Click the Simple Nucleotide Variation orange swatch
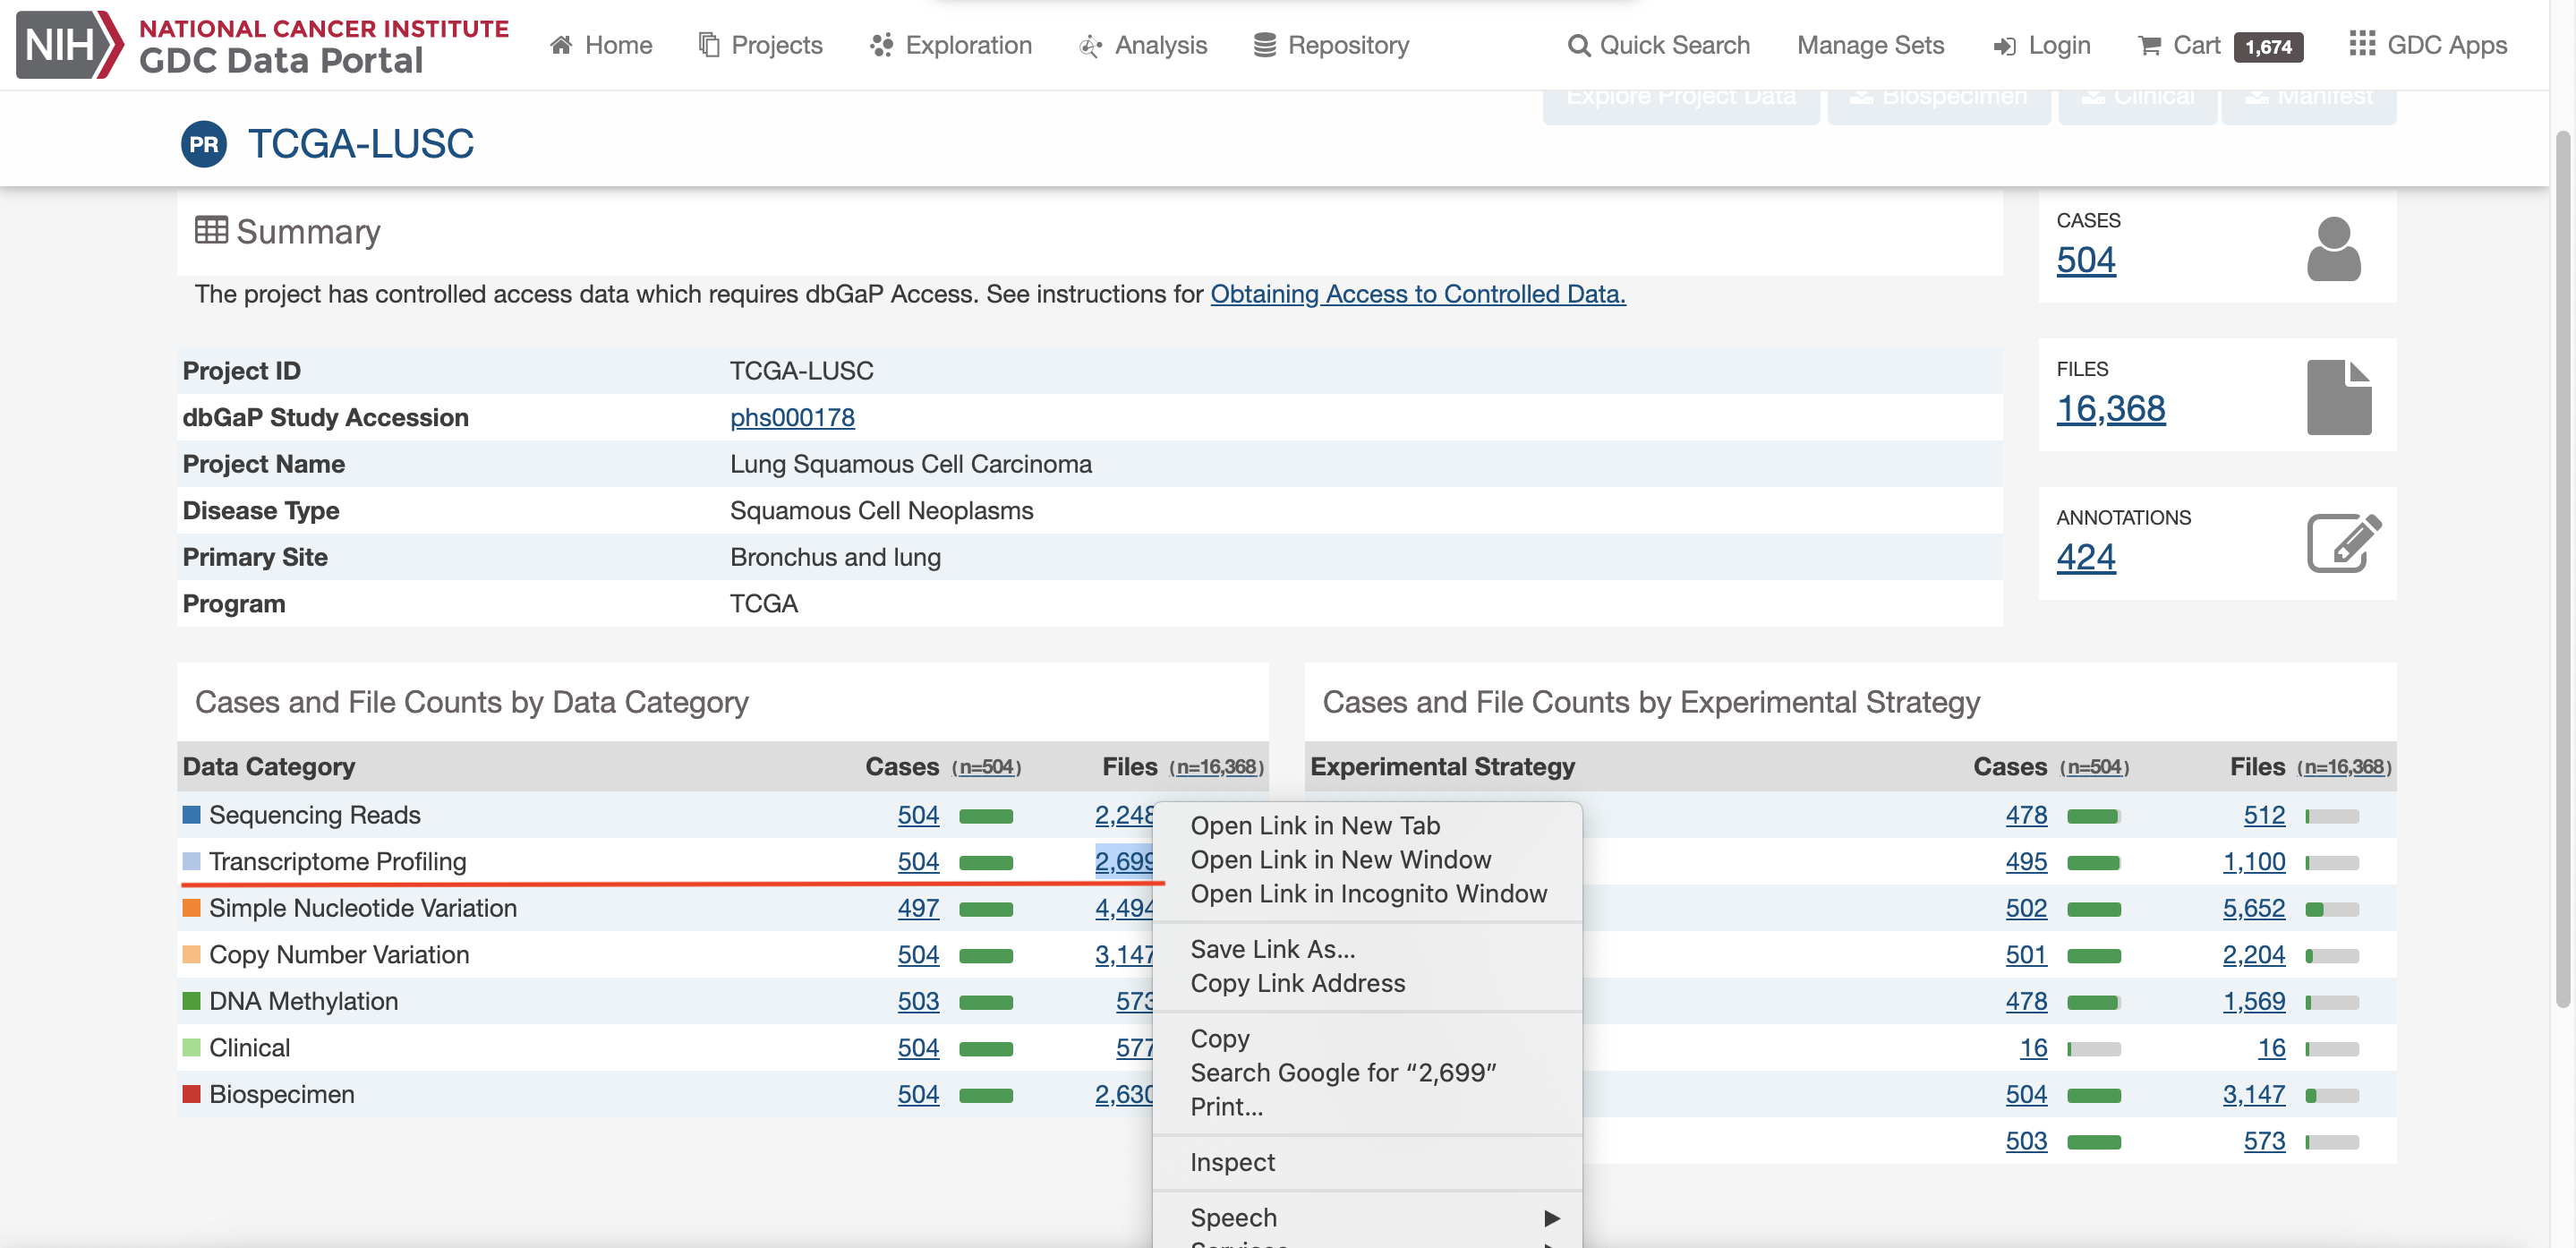Viewport: 2576px width, 1248px height. [191, 908]
